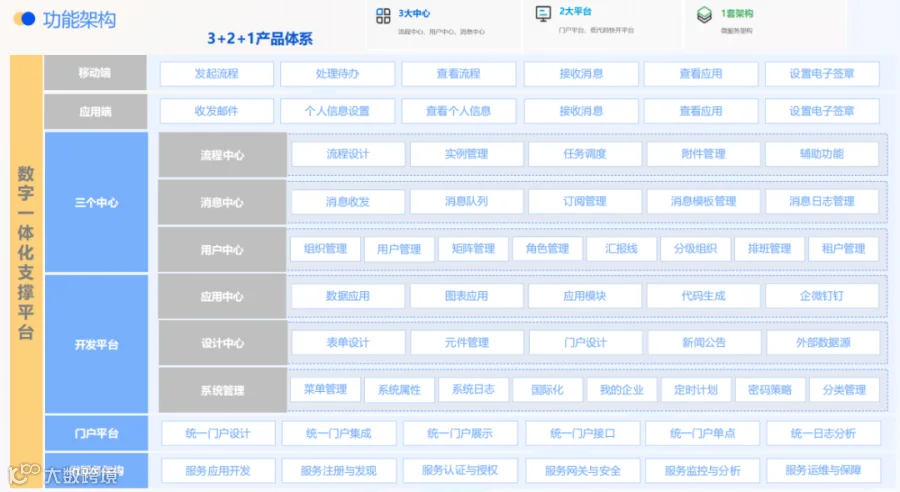The width and height of the screenshot is (900, 492).
Task: Click the 新闻公告 box
Action: click(x=704, y=343)
